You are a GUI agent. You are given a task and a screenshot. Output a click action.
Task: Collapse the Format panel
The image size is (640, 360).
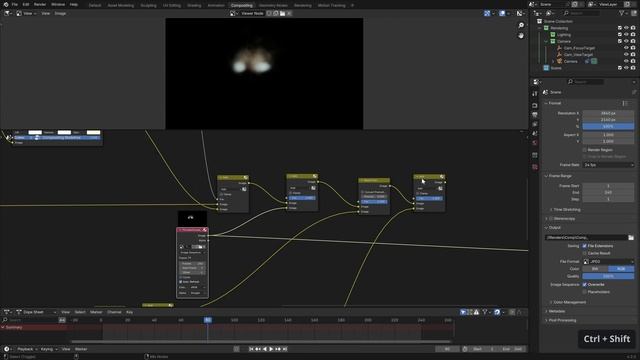(x=546, y=103)
